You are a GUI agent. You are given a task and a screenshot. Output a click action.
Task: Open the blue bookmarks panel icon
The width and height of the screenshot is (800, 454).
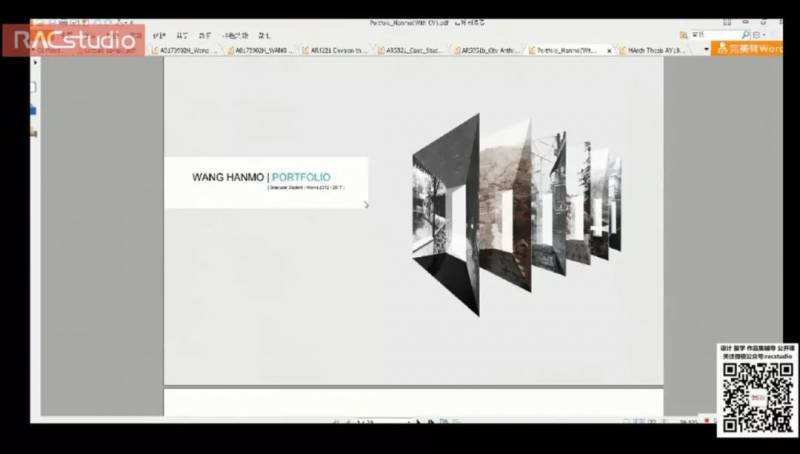click(35, 110)
